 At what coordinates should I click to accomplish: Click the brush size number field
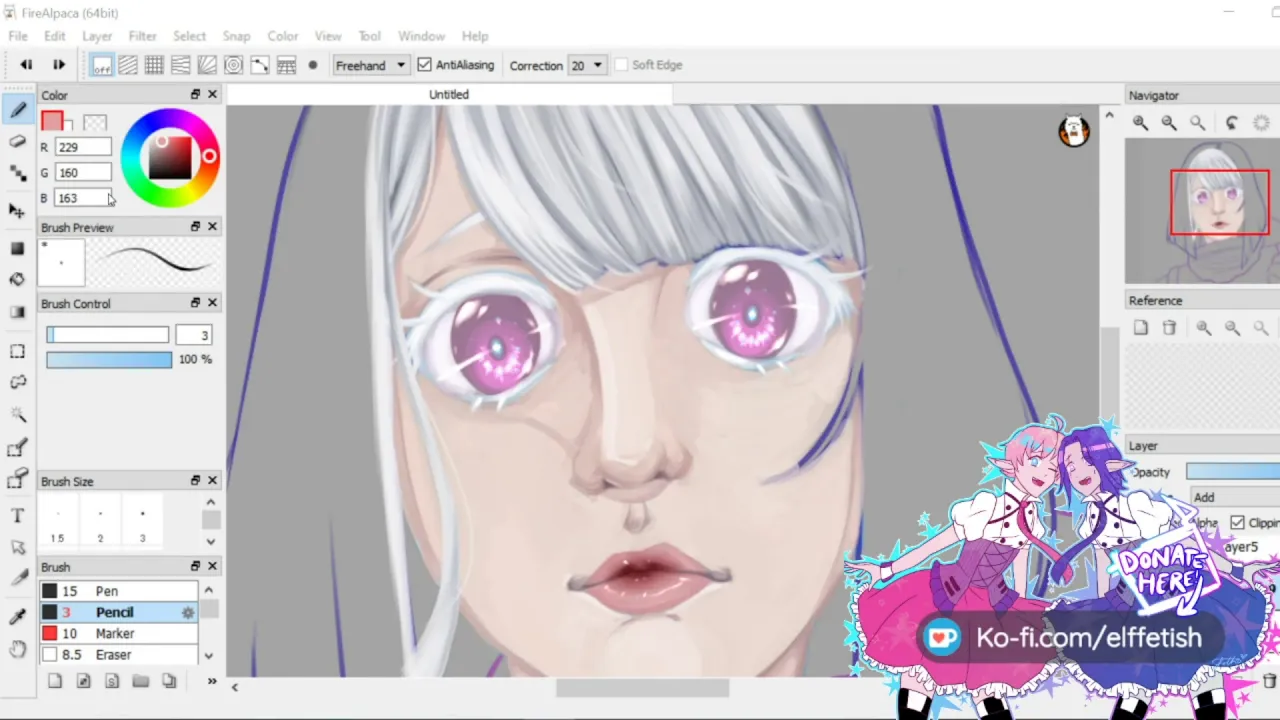click(194, 335)
